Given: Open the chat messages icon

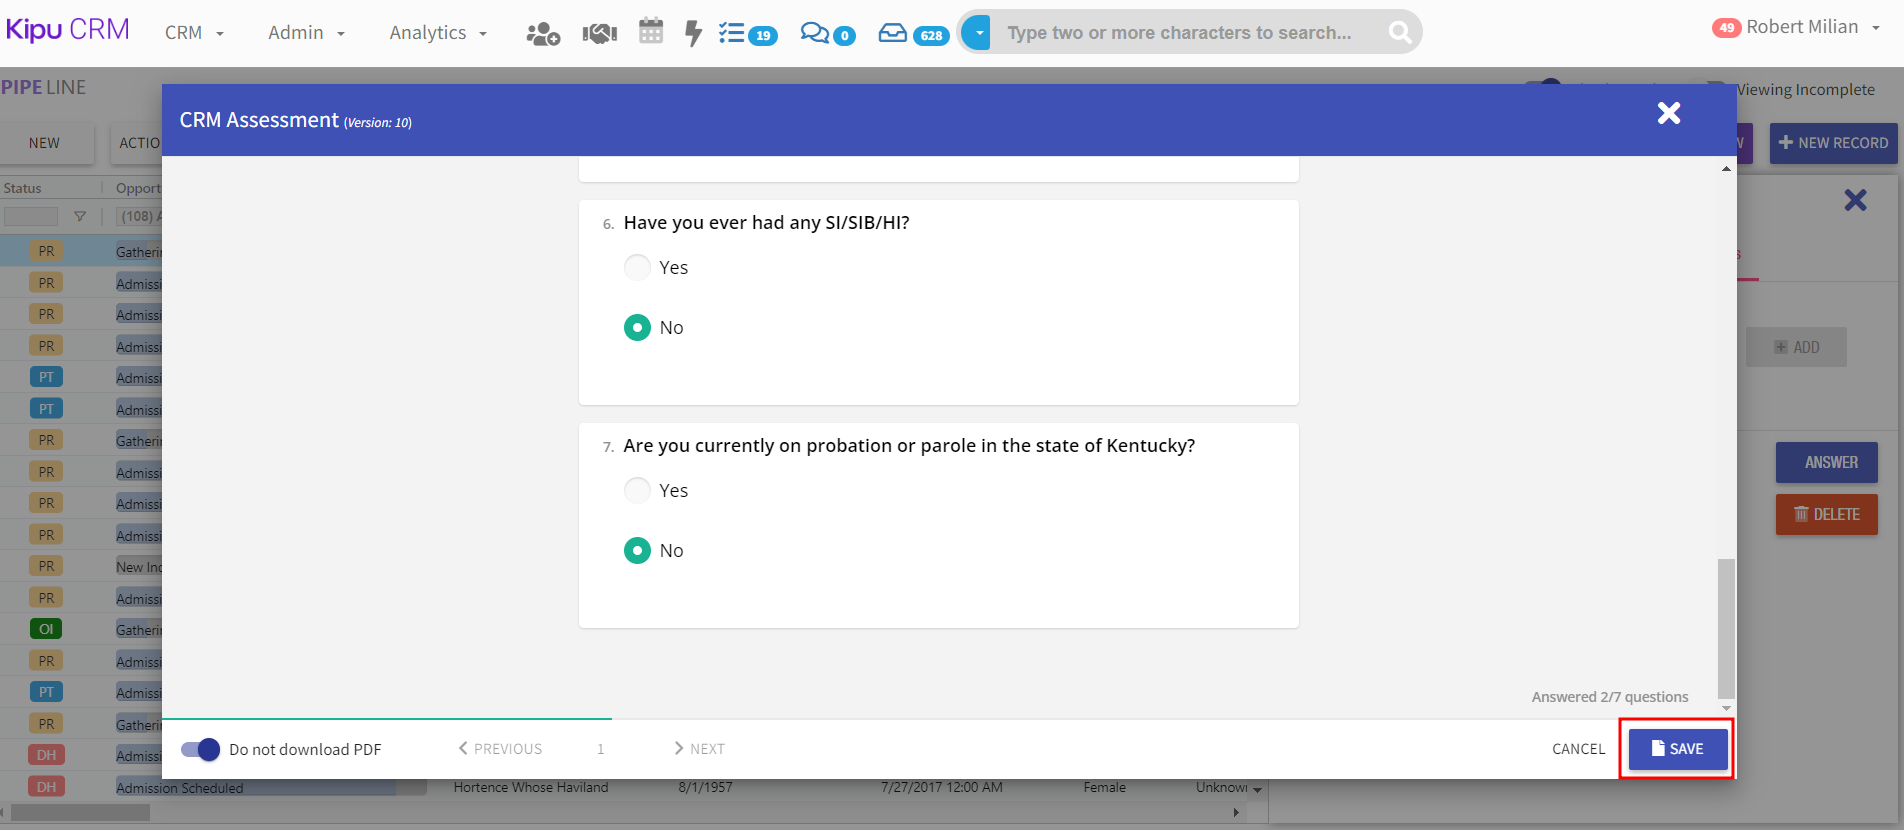Looking at the screenshot, I should [x=827, y=34].
